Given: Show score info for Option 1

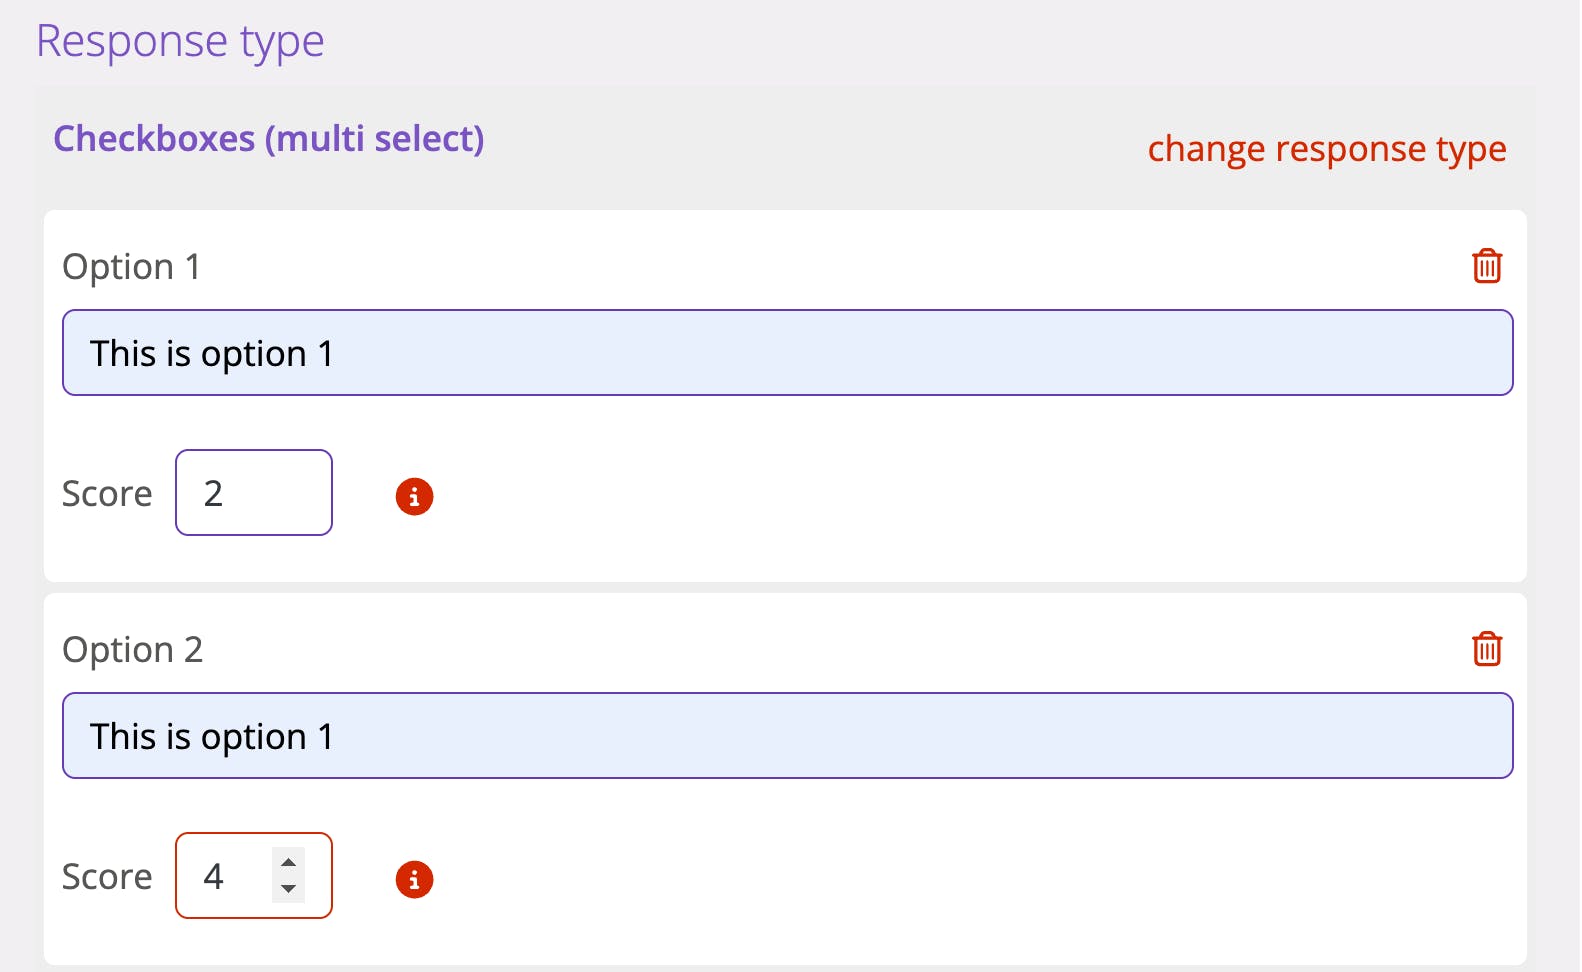Looking at the screenshot, I should point(414,496).
